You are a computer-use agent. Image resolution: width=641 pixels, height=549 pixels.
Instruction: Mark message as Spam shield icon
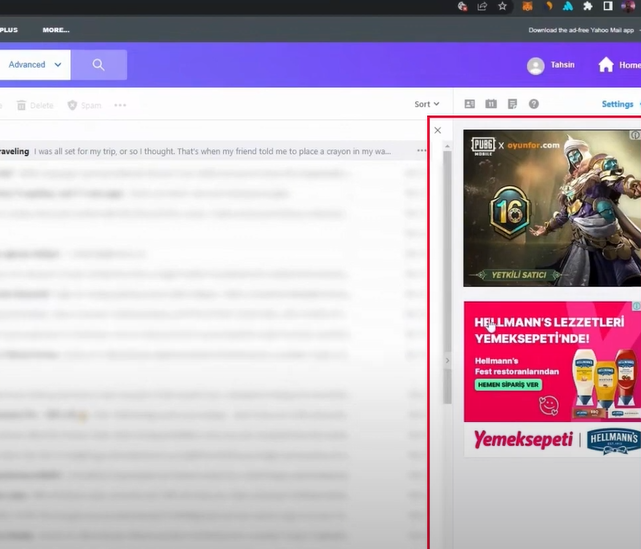click(x=72, y=105)
